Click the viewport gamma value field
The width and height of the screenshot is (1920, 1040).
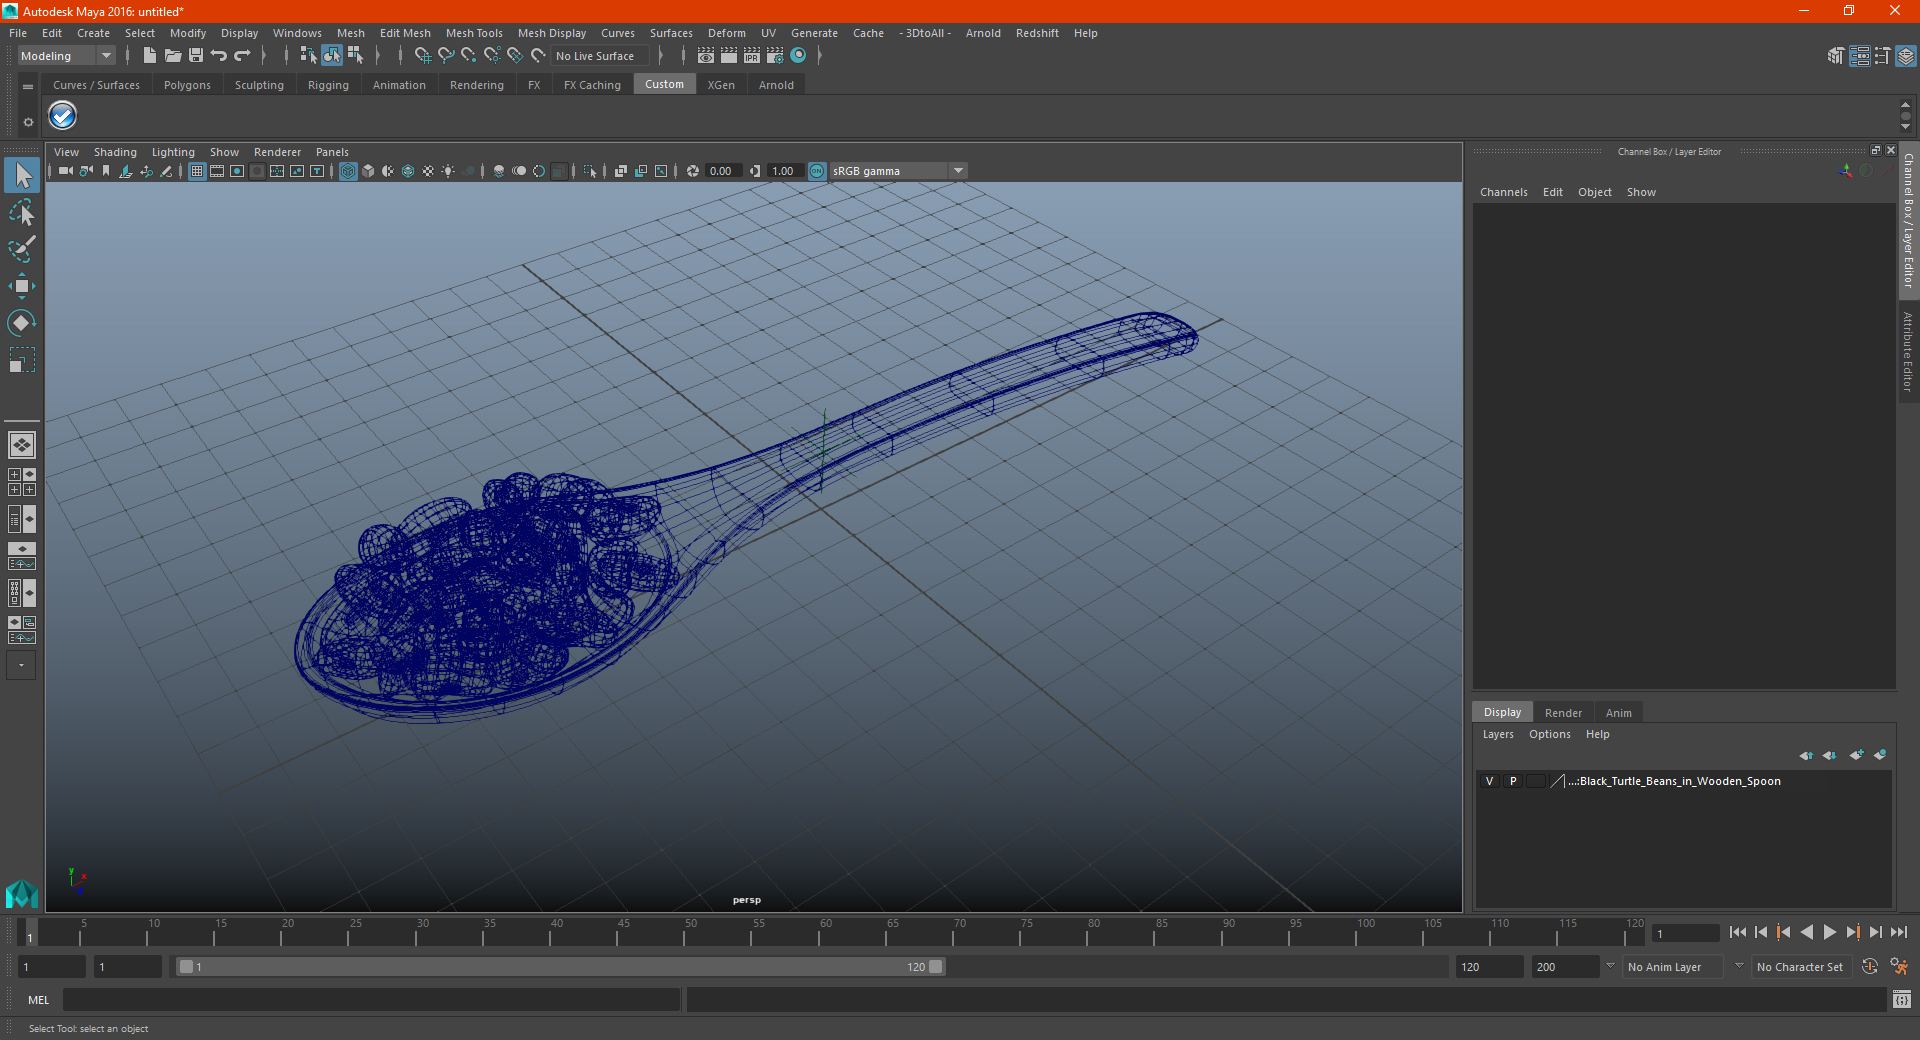point(784,171)
